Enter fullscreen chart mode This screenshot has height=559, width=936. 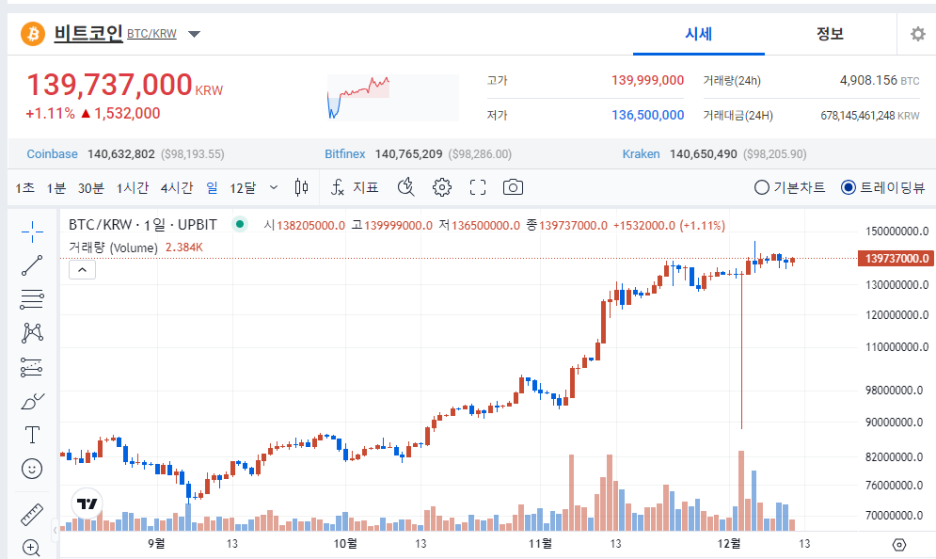point(478,188)
